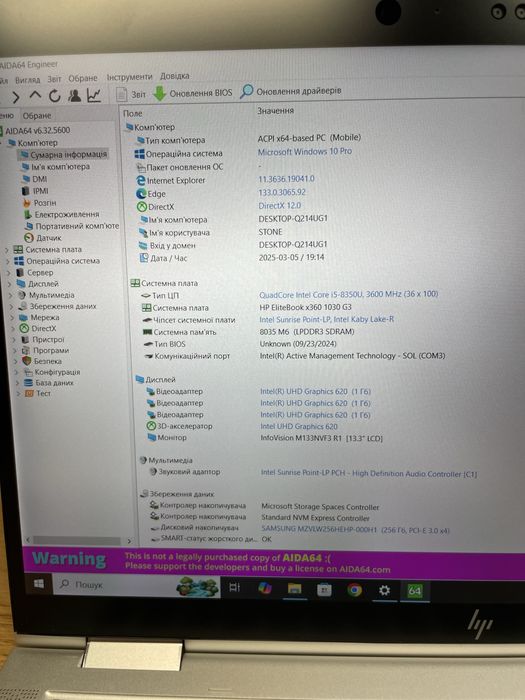The image size is (525, 700).
Task: Click AIDA64 icon on taskbar
Action: click(414, 591)
